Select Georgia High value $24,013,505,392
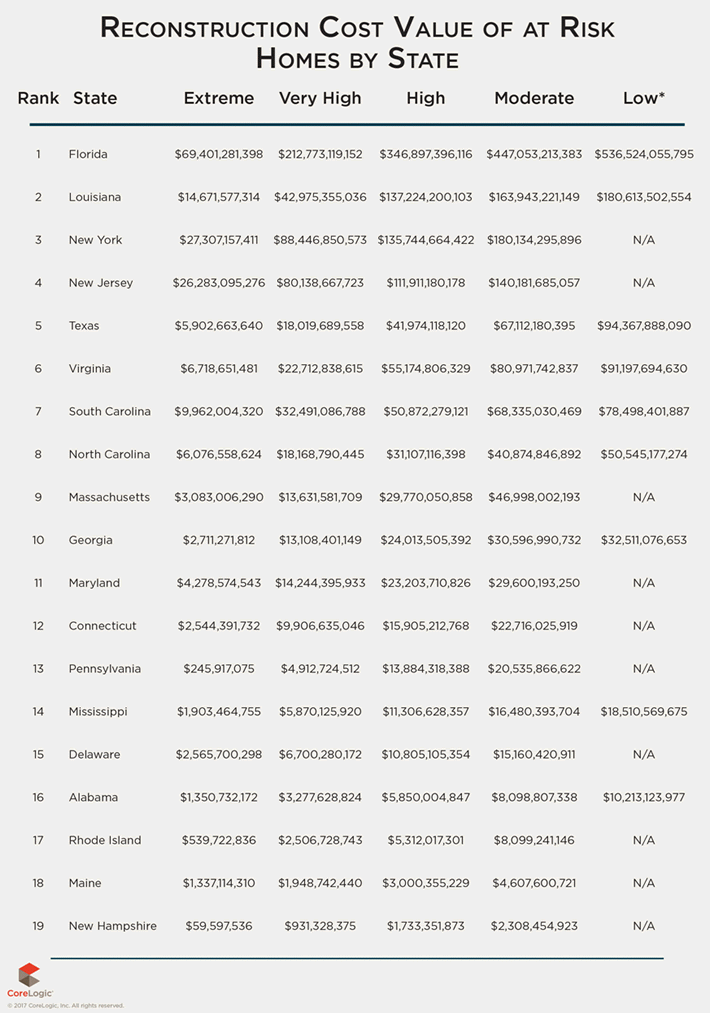The height and width of the screenshot is (1013, 710). (426, 540)
